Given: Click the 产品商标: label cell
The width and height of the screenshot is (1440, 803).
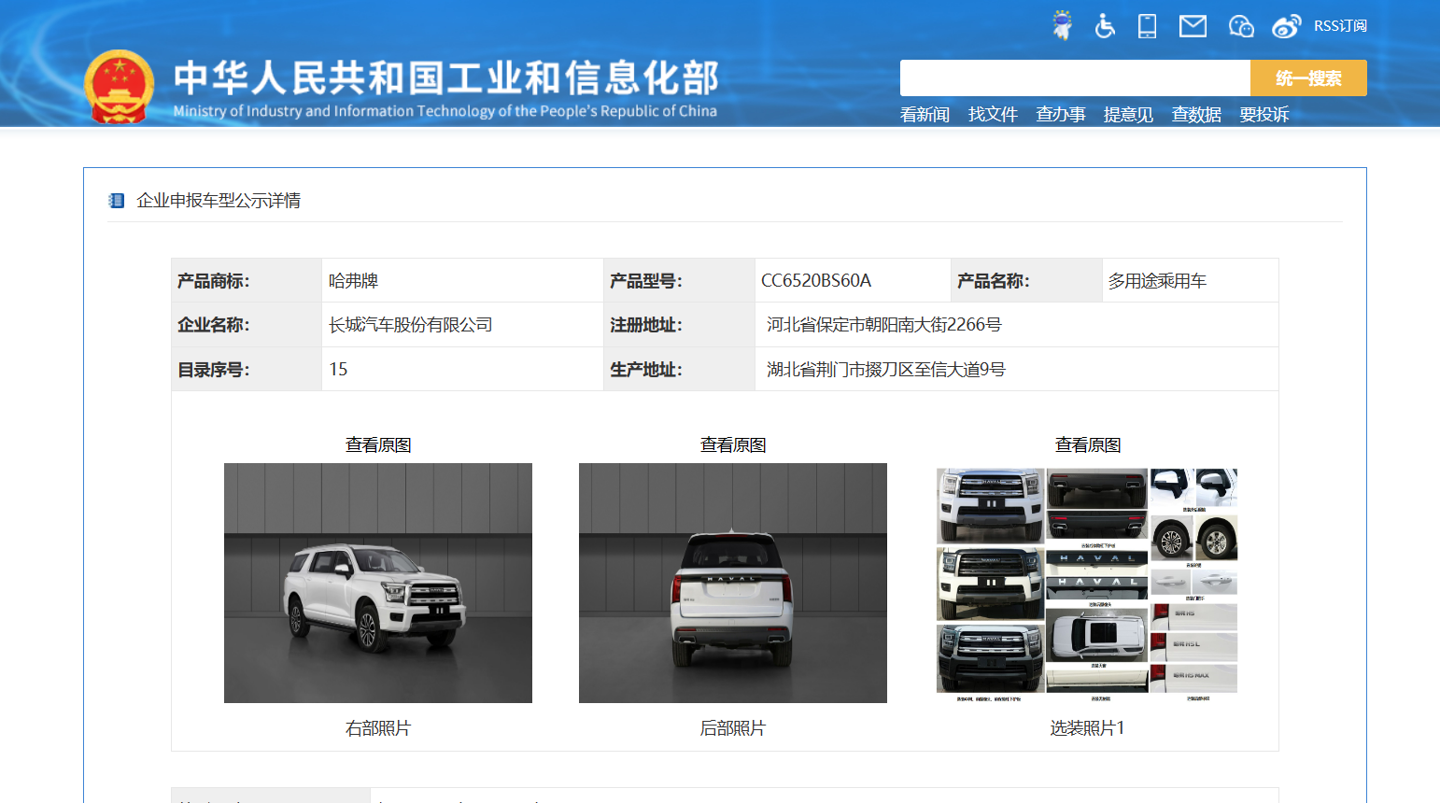Looking at the screenshot, I should pyautogui.click(x=247, y=281).
